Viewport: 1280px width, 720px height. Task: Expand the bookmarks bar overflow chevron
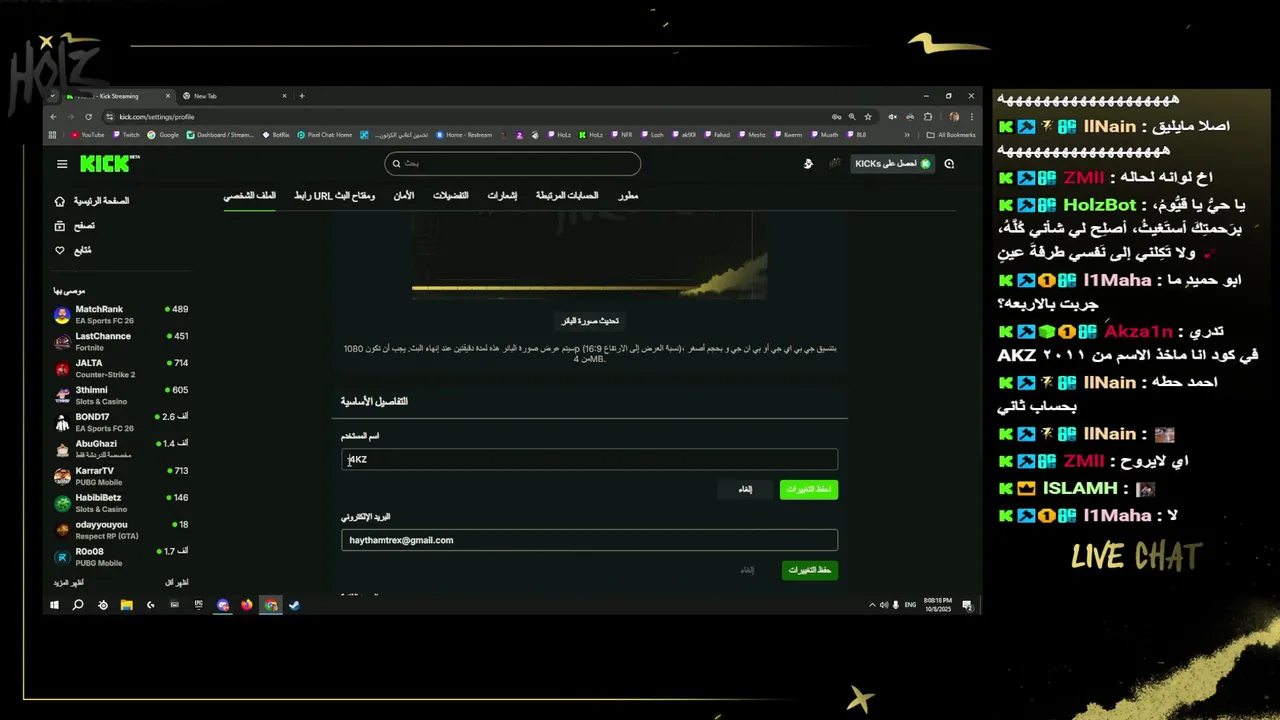tap(907, 135)
